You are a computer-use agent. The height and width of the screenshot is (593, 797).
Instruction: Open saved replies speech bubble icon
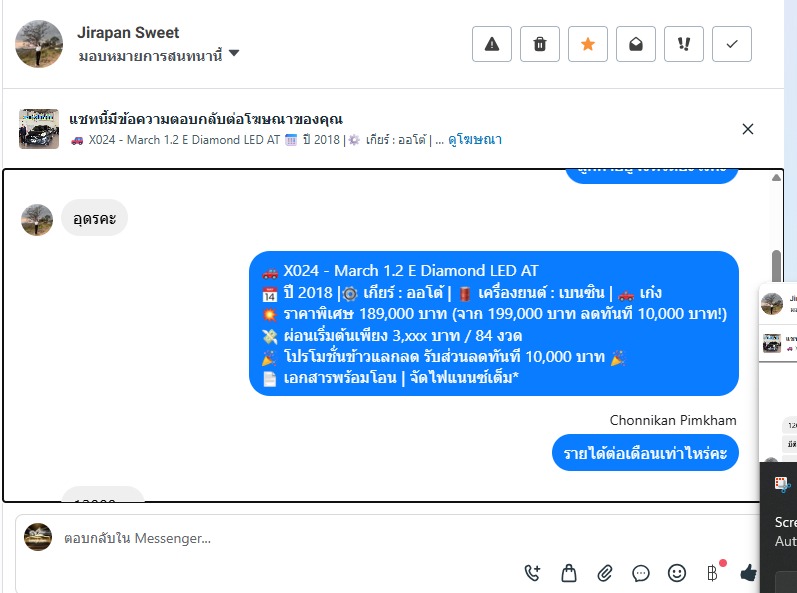(x=641, y=574)
